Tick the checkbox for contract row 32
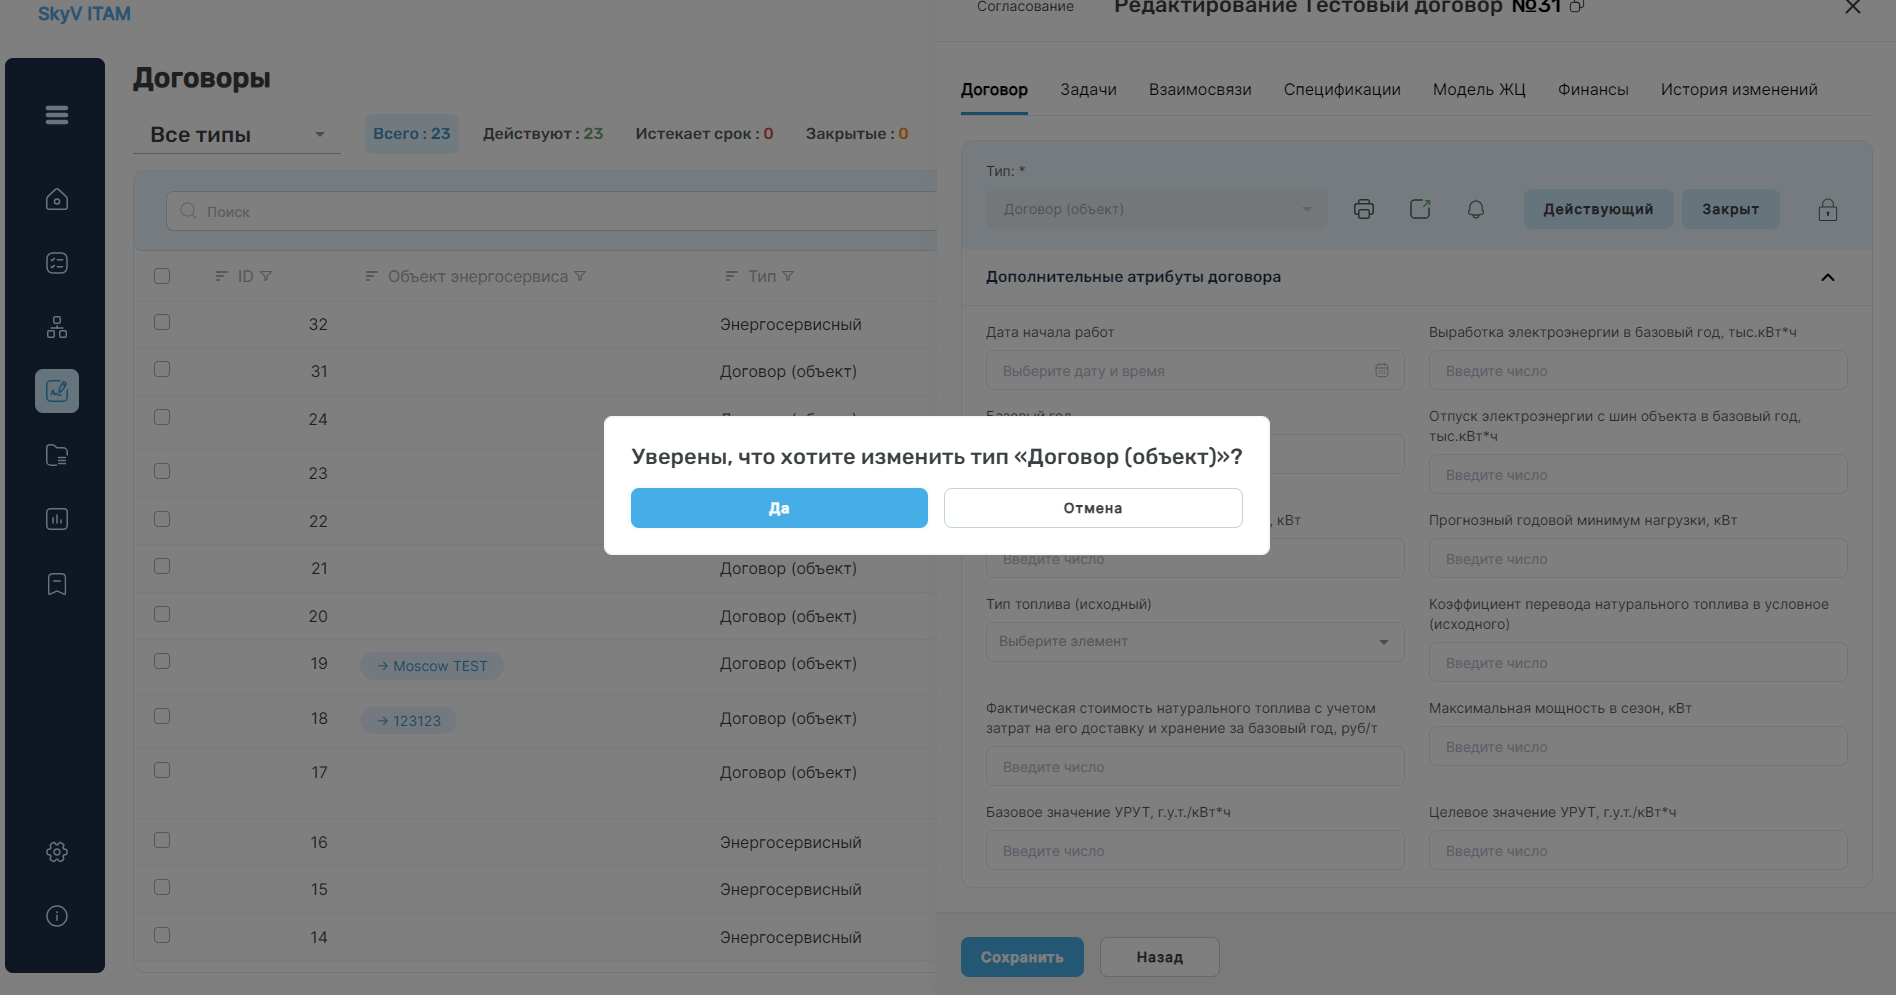This screenshot has width=1896, height=995. click(x=162, y=322)
